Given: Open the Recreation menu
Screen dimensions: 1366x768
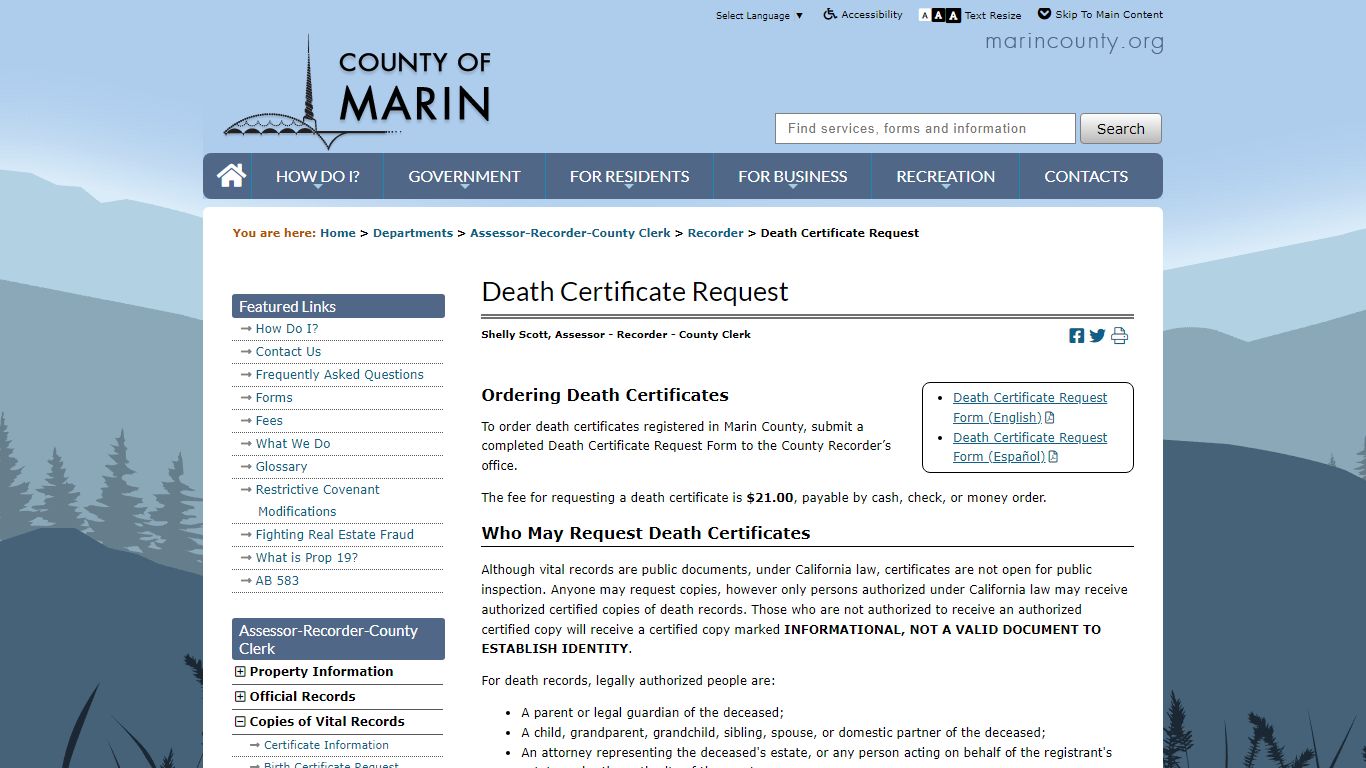Looking at the screenshot, I should [x=945, y=176].
